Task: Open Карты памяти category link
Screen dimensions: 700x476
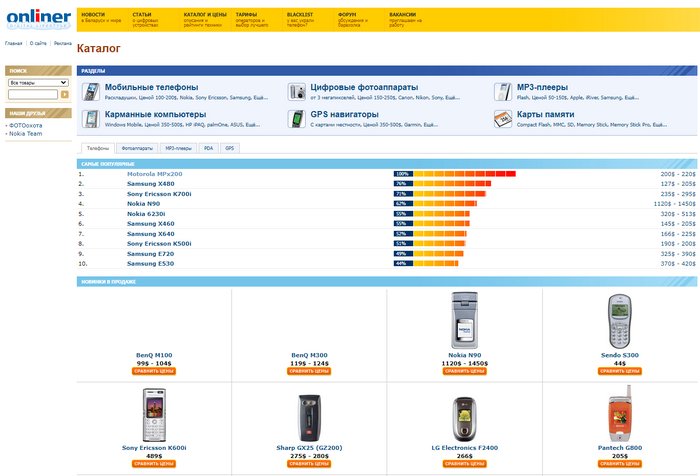Action: 546,115
